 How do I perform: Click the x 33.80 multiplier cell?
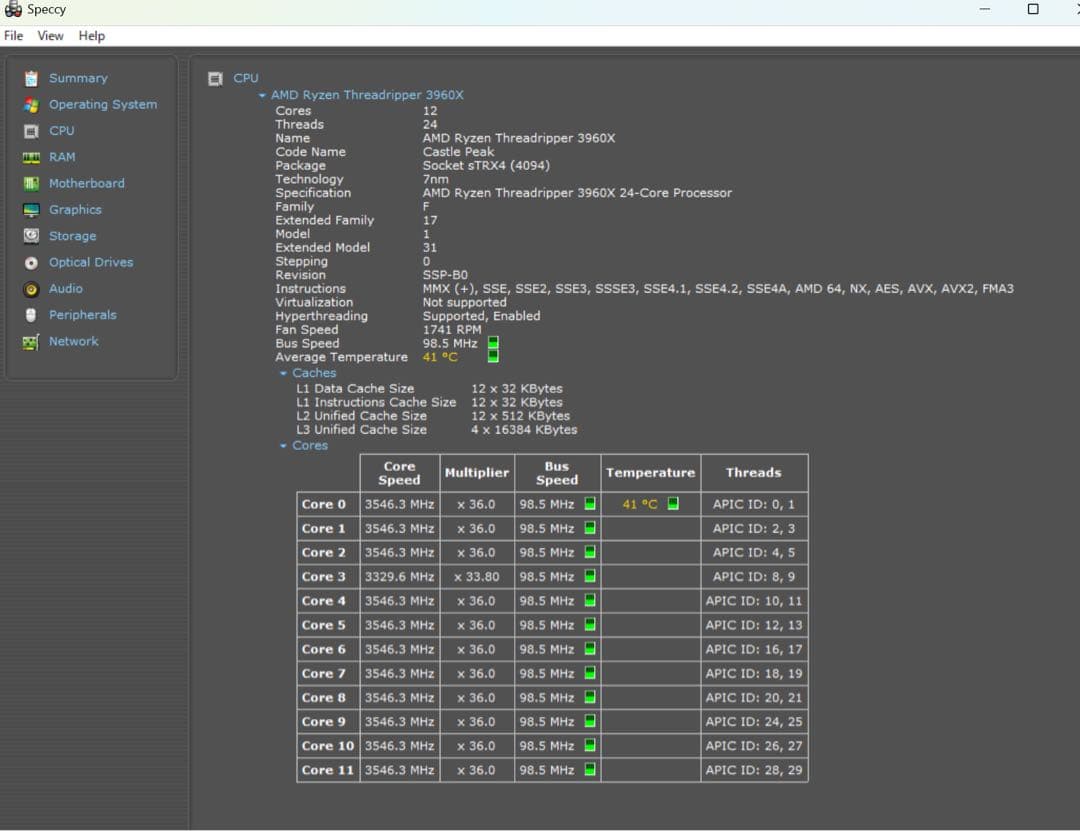477,577
